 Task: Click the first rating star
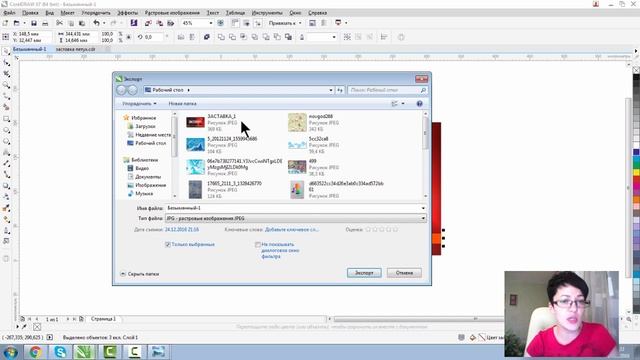[368, 230]
